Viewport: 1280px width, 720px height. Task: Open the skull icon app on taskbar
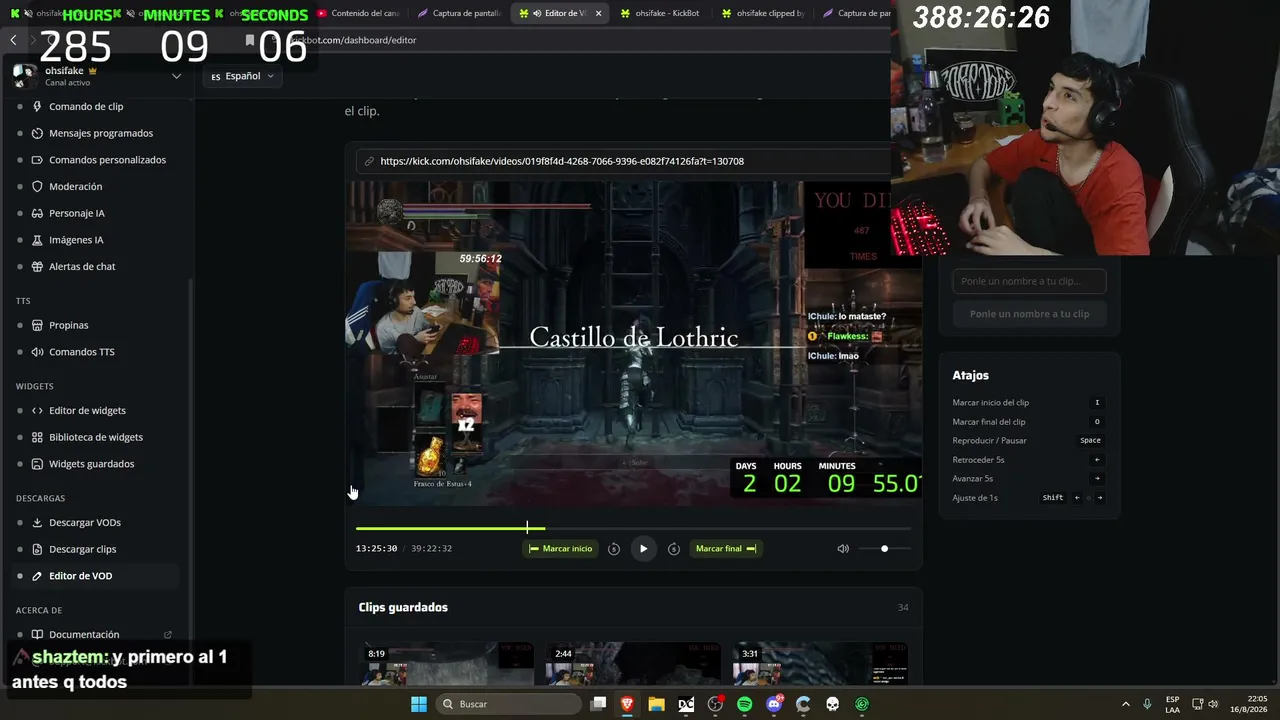pyautogui.click(x=832, y=704)
